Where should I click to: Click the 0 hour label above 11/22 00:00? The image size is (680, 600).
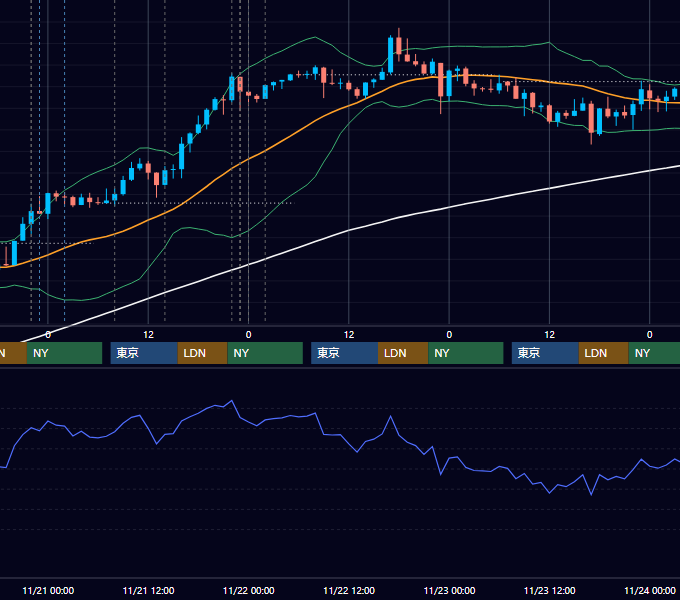[248, 335]
